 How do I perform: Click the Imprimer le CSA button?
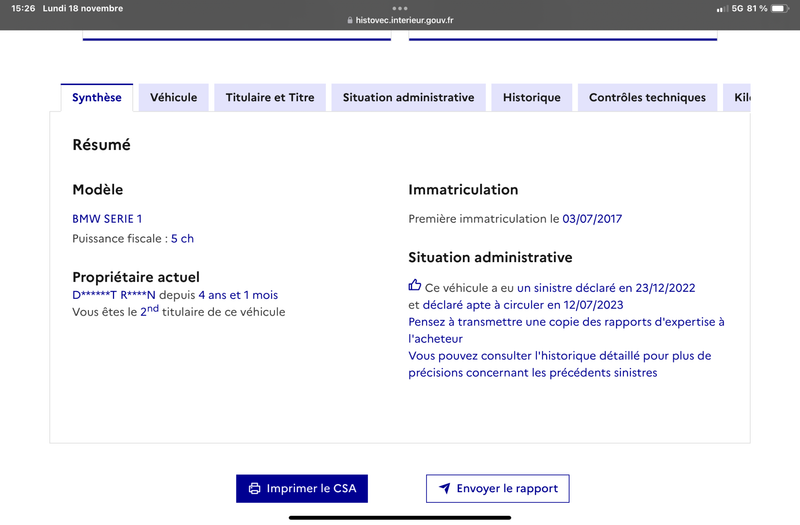[302, 488]
